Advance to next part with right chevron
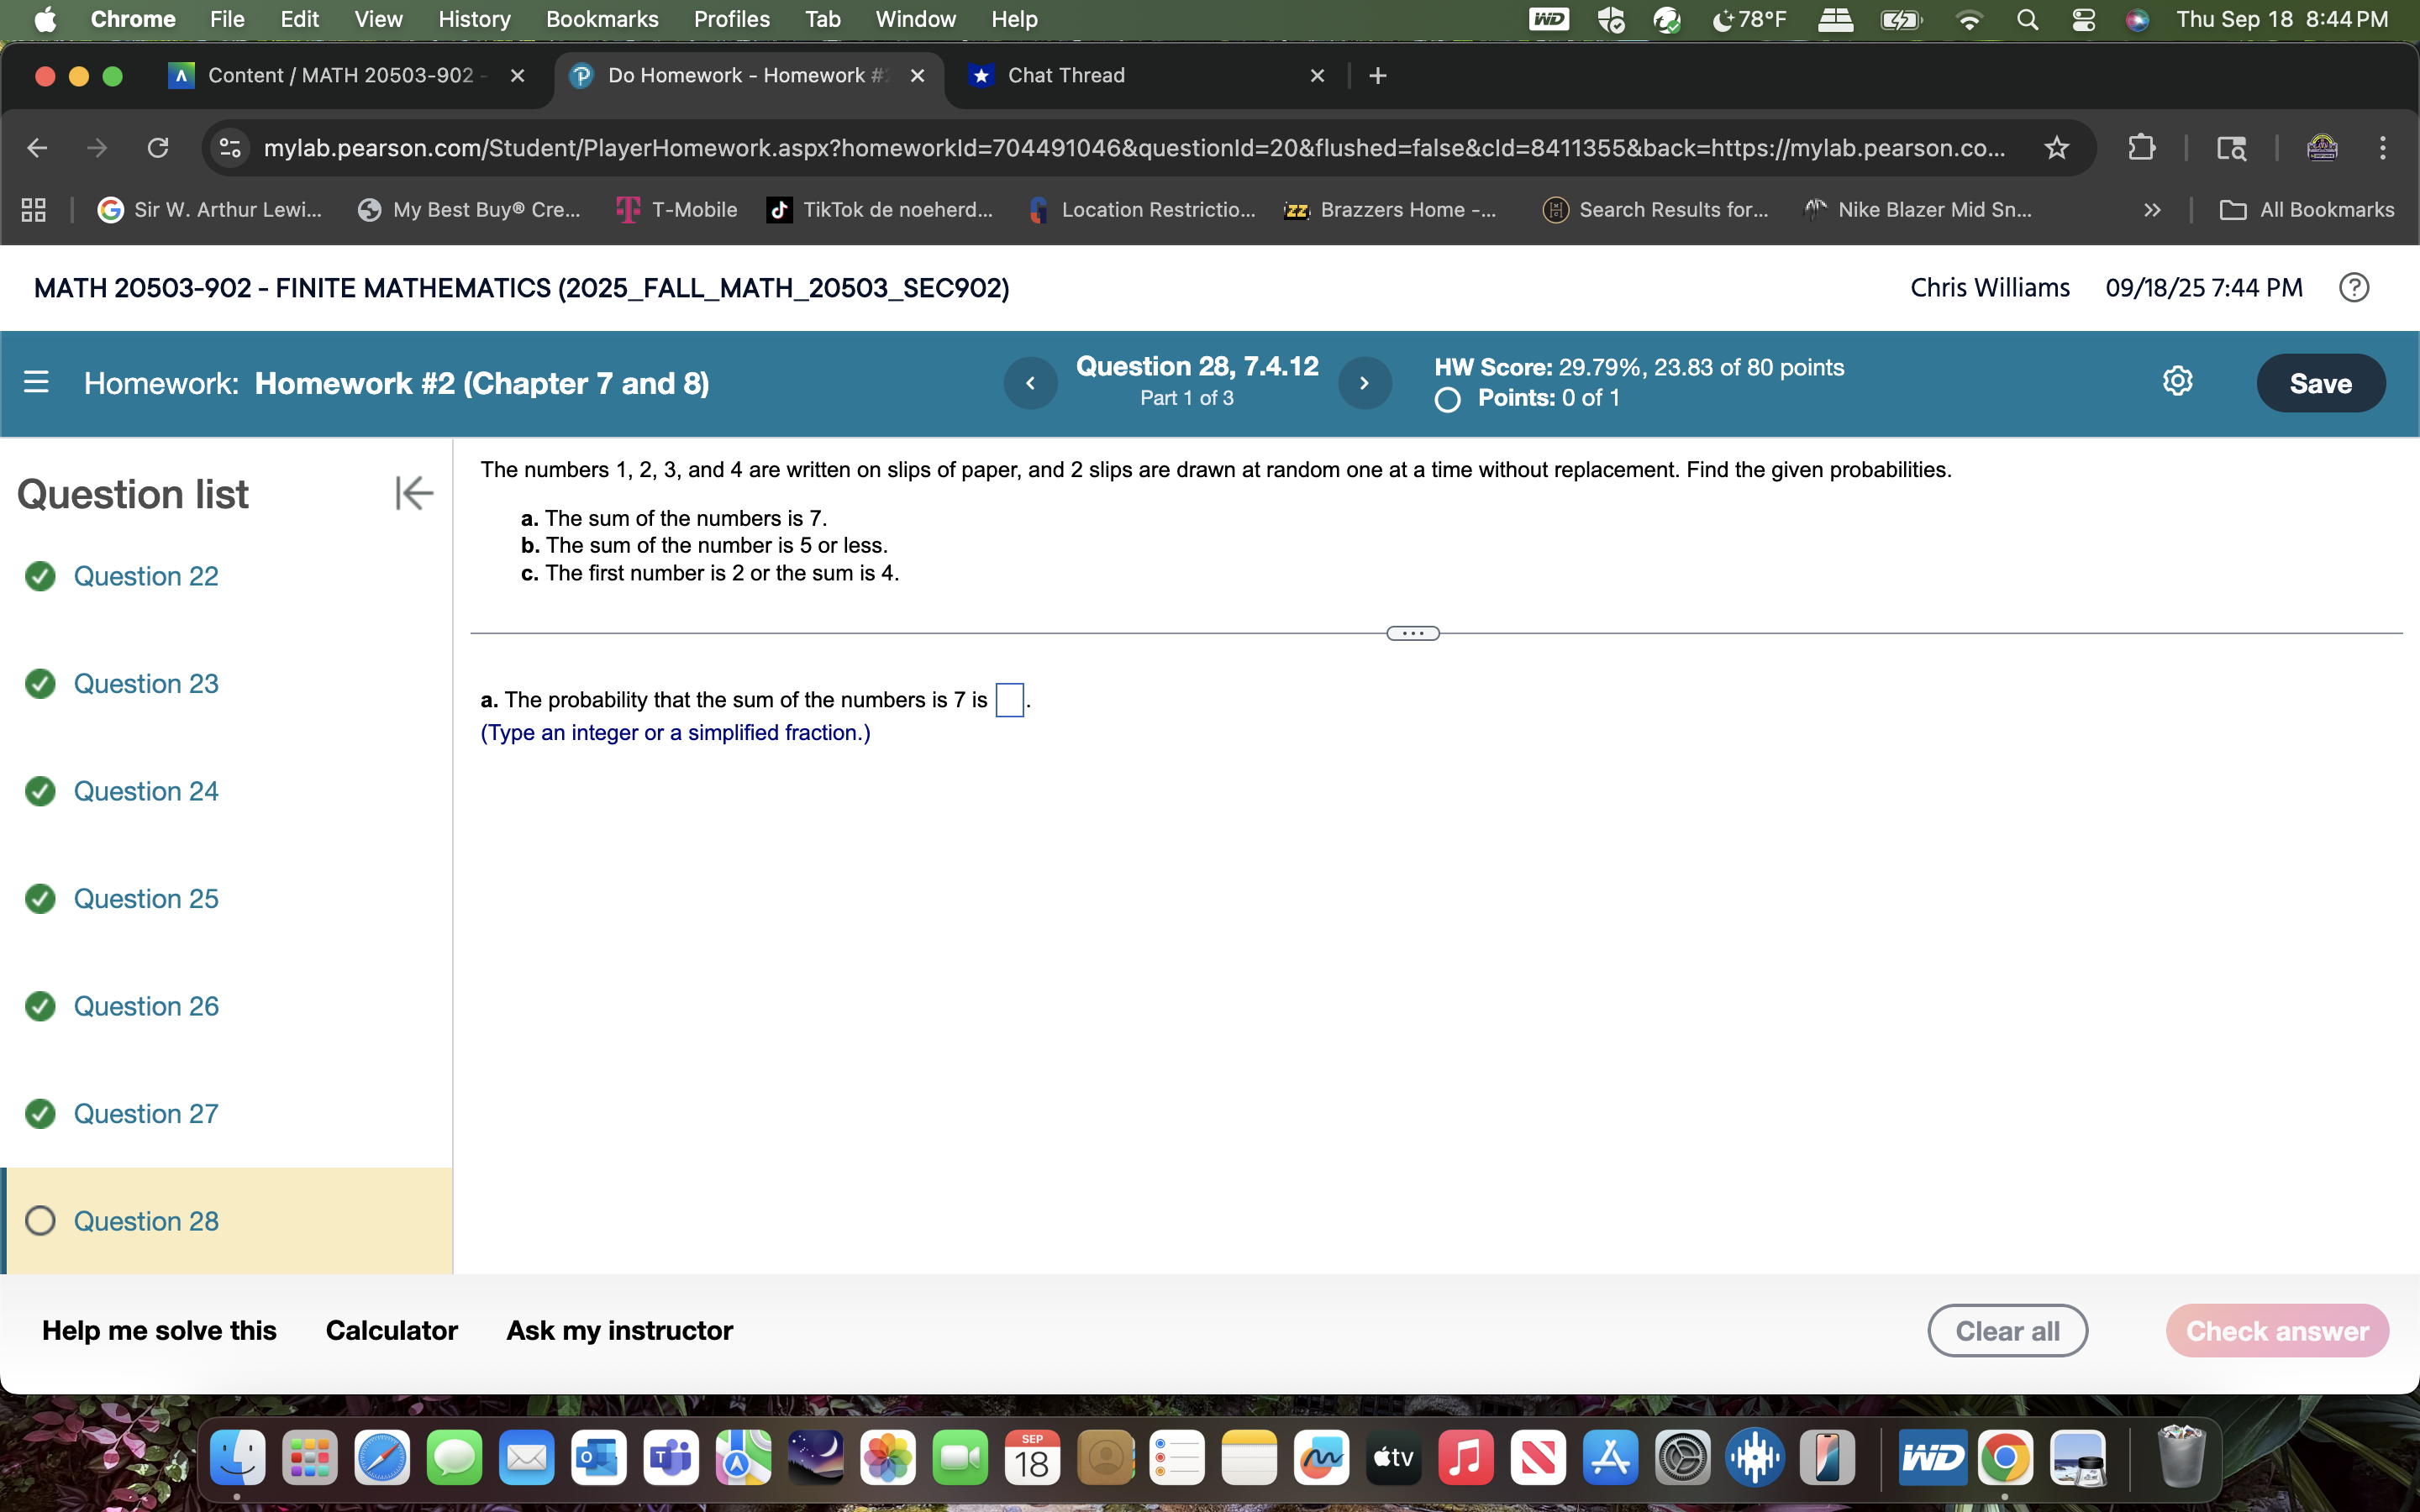 click(x=1365, y=382)
